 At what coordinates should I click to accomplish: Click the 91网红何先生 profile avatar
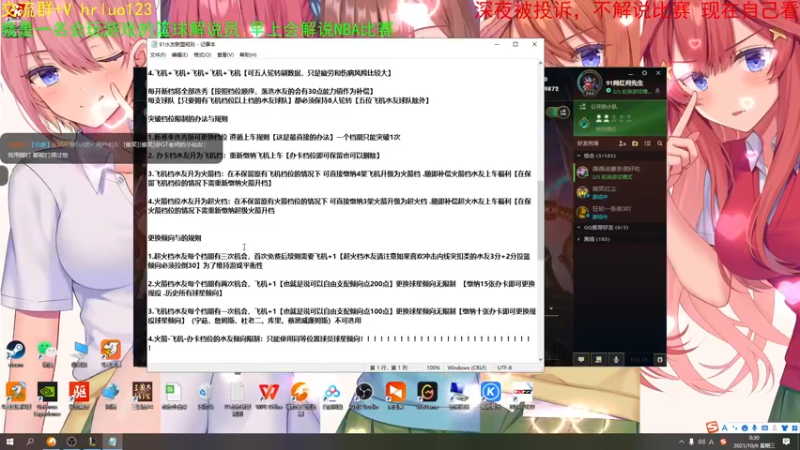click(589, 83)
